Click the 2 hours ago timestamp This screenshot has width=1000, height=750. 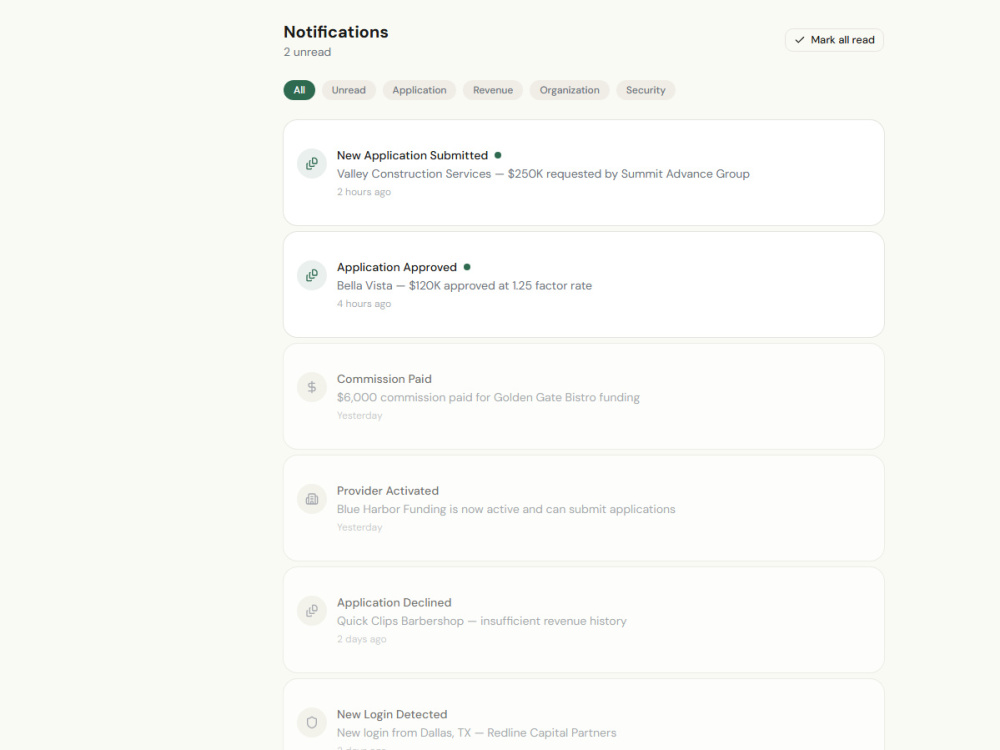[x=364, y=192]
